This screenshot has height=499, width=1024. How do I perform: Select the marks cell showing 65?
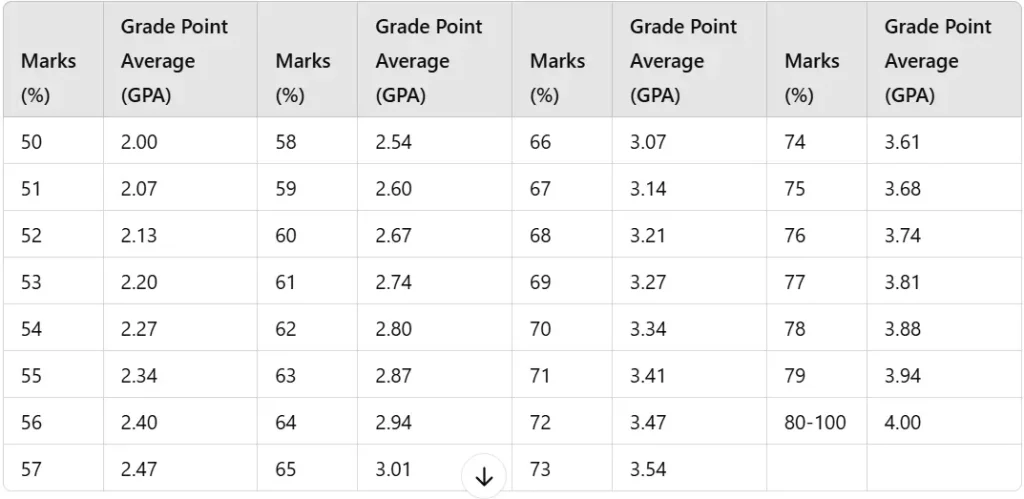(x=286, y=469)
